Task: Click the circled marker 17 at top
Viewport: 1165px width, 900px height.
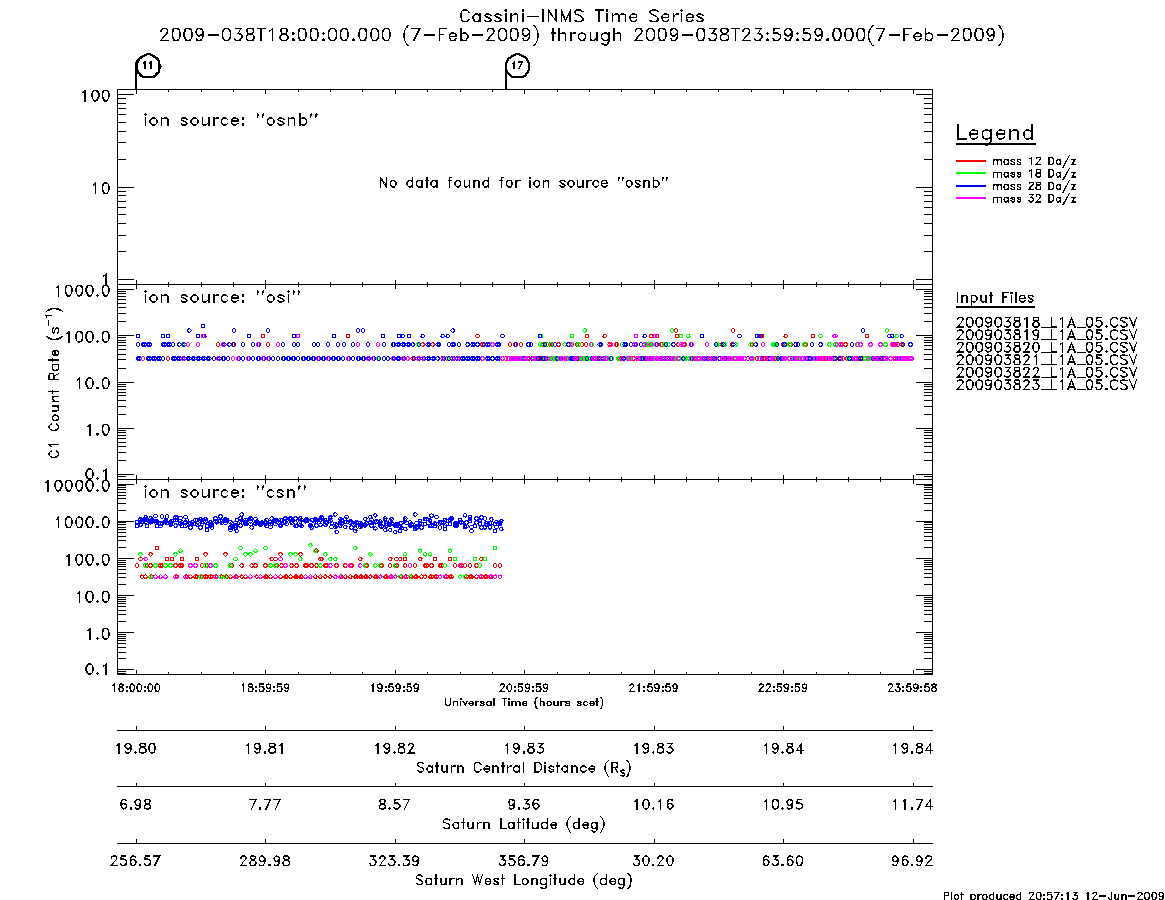Action: coord(518,66)
